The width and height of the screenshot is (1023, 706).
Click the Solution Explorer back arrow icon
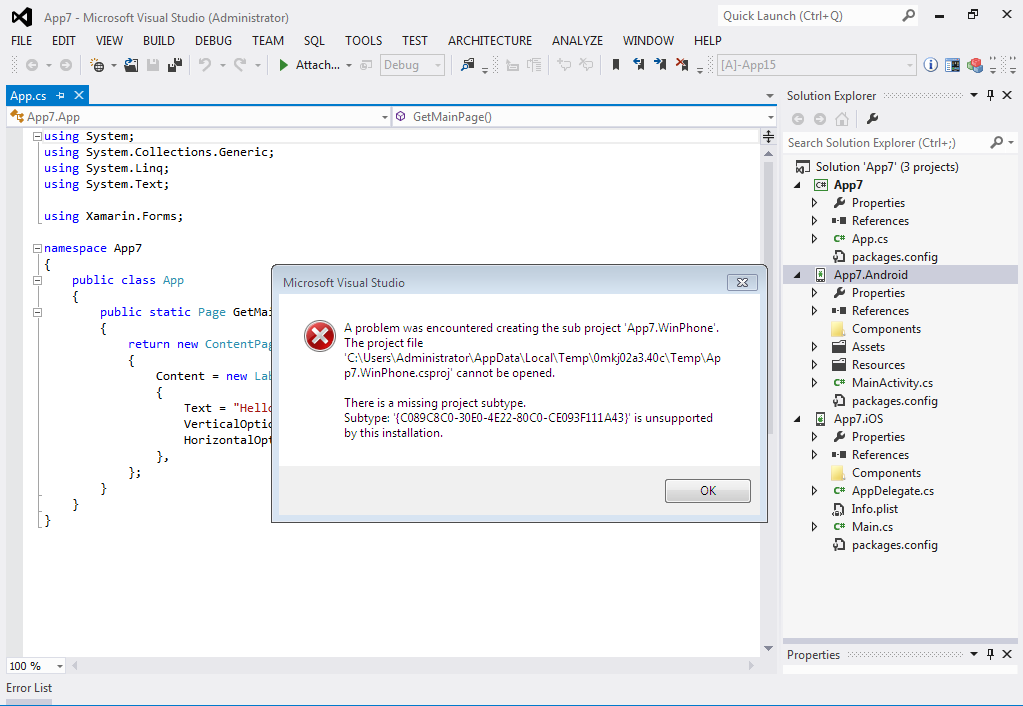[x=798, y=119]
